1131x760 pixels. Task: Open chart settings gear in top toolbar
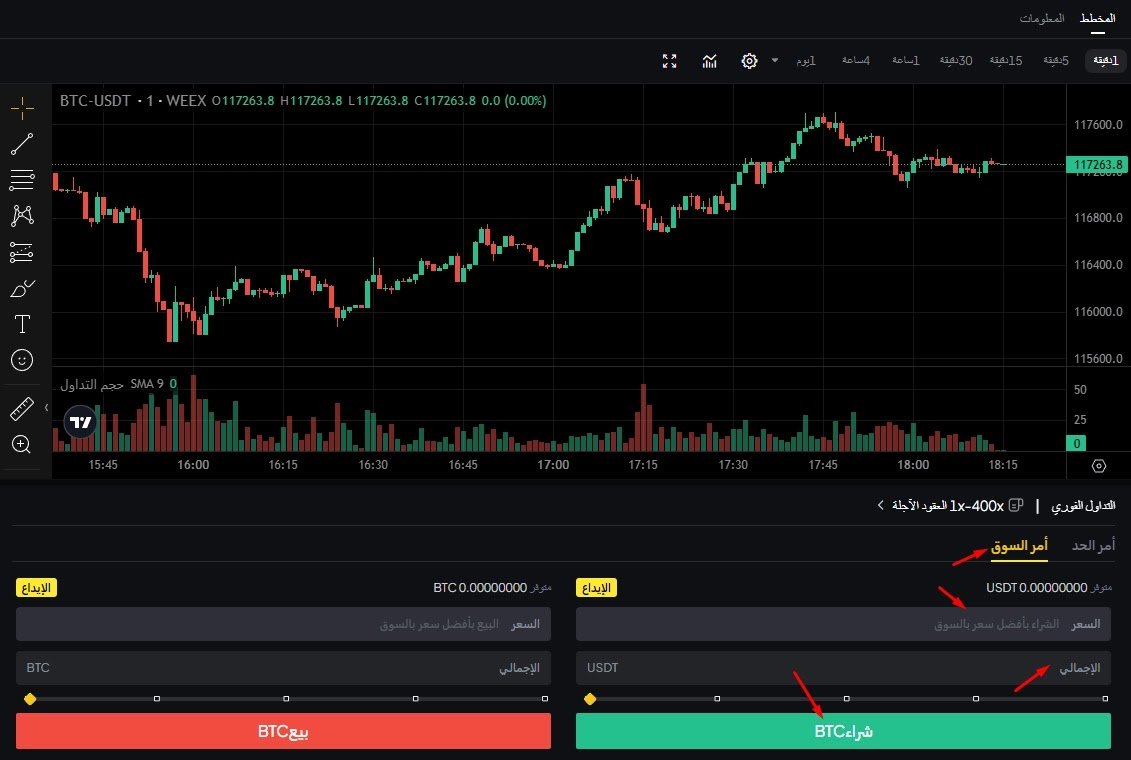tap(749, 61)
